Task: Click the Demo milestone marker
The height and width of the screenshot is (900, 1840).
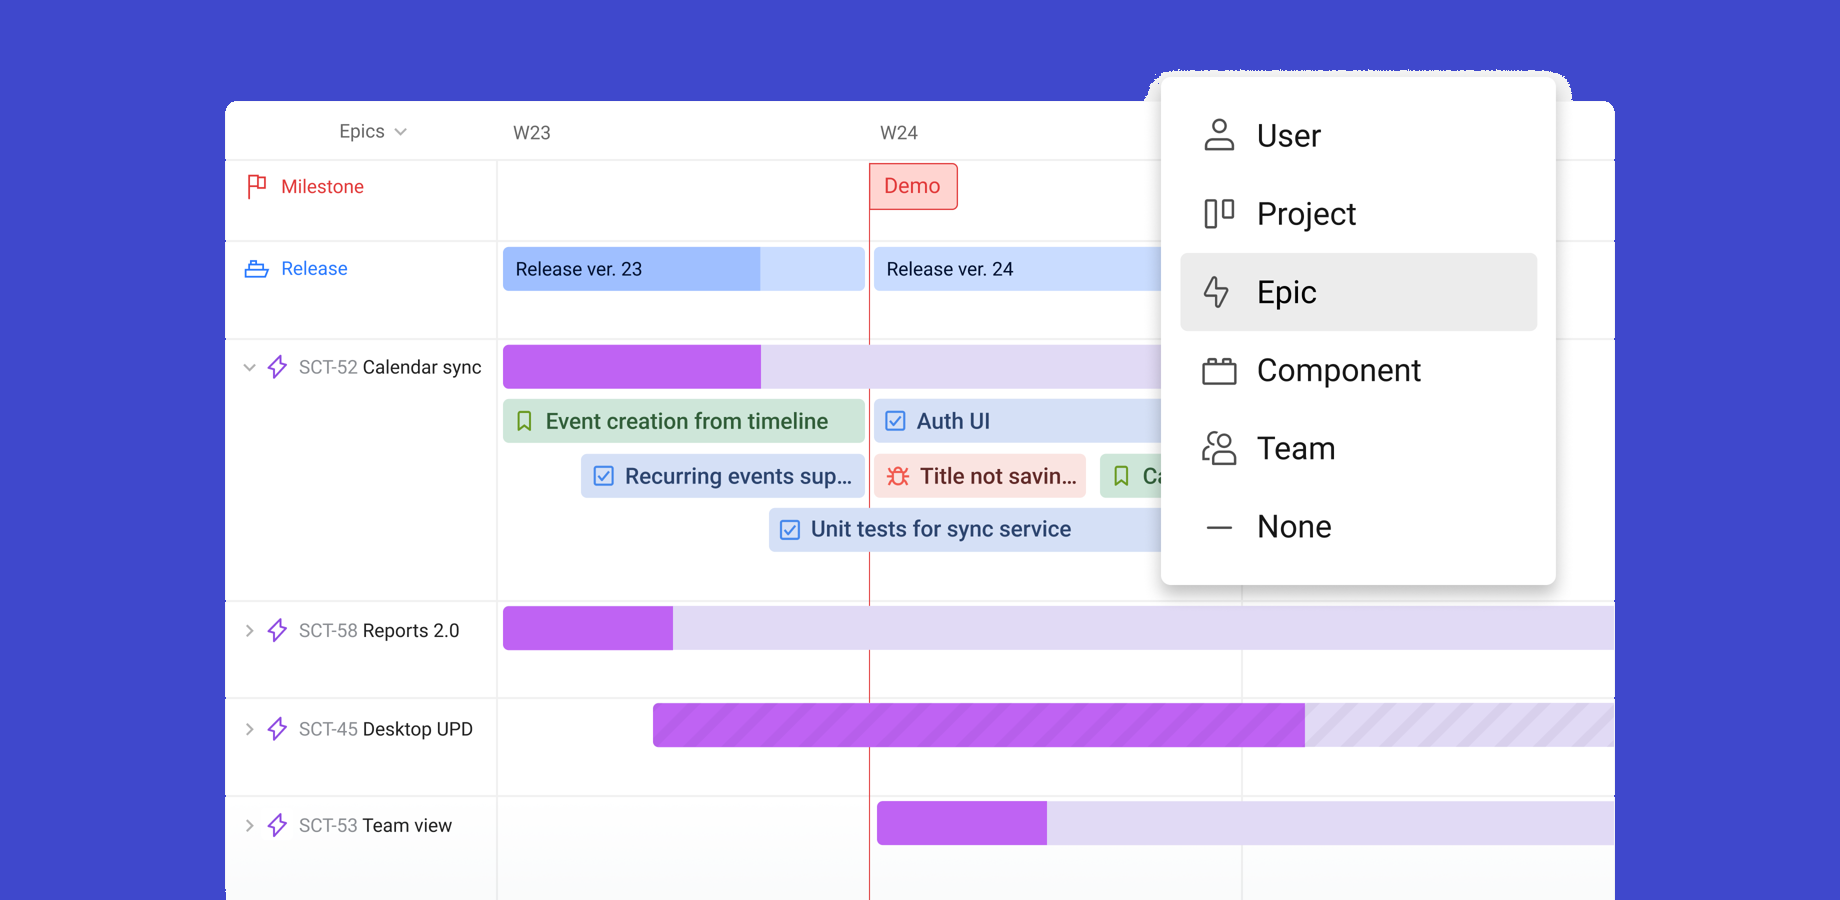Action: (x=912, y=186)
